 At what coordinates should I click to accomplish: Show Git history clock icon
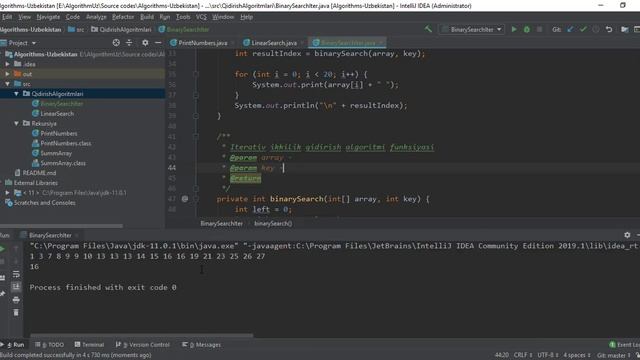coord(596,29)
